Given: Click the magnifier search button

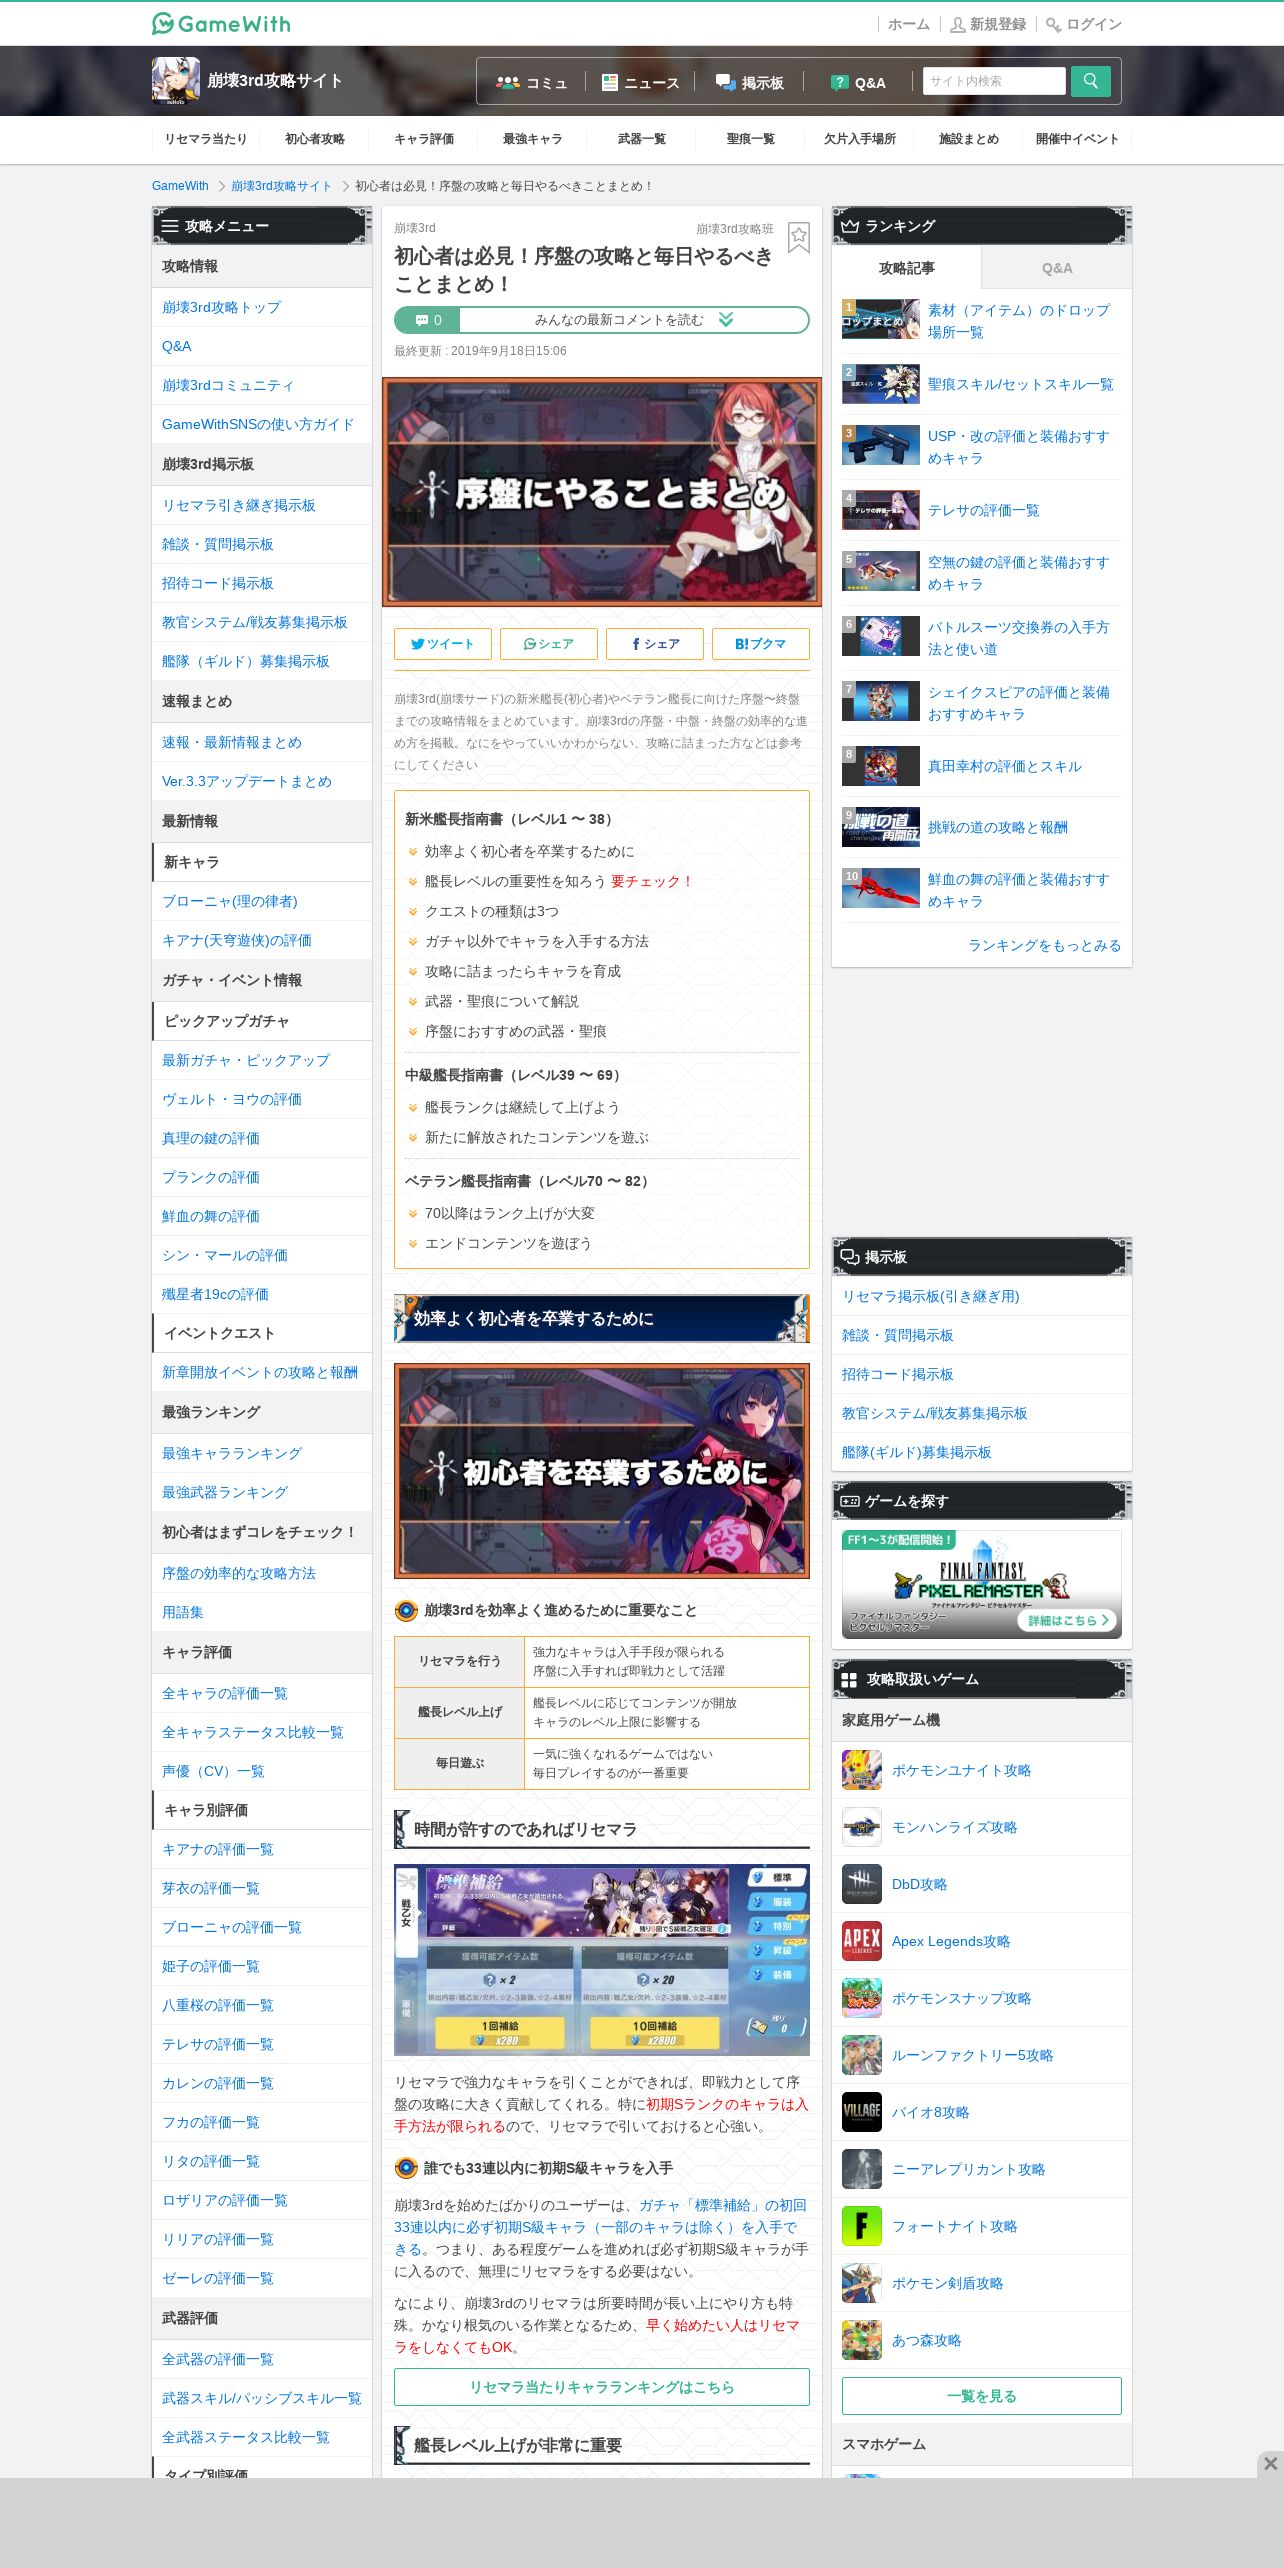Looking at the screenshot, I should [1090, 81].
